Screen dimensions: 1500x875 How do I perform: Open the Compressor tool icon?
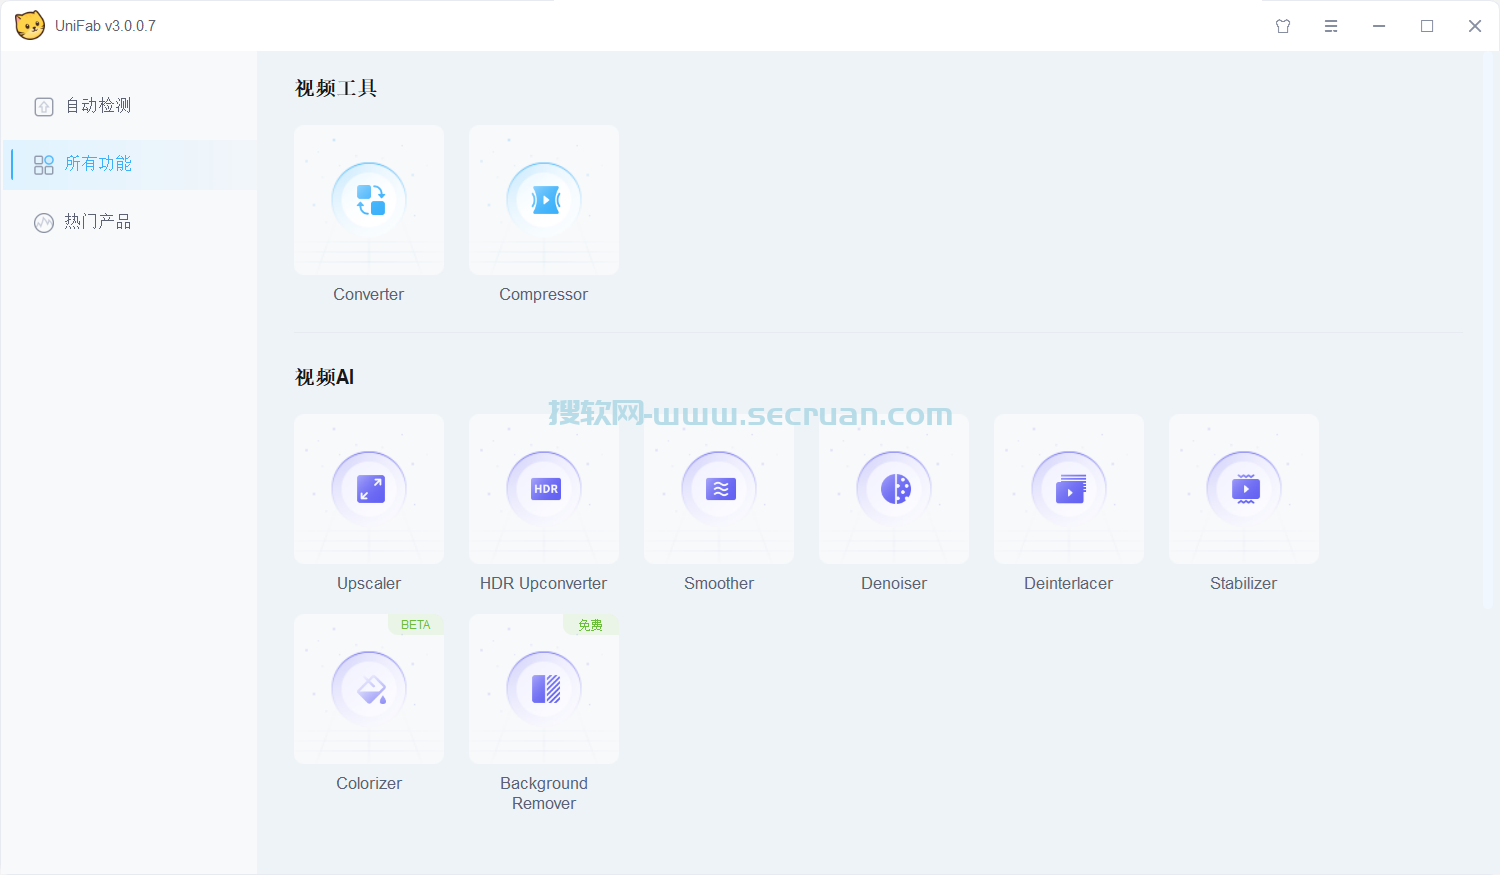[x=544, y=200]
